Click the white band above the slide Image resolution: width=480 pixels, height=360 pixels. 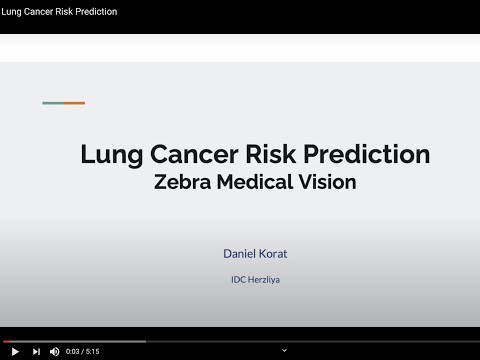(x=240, y=48)
